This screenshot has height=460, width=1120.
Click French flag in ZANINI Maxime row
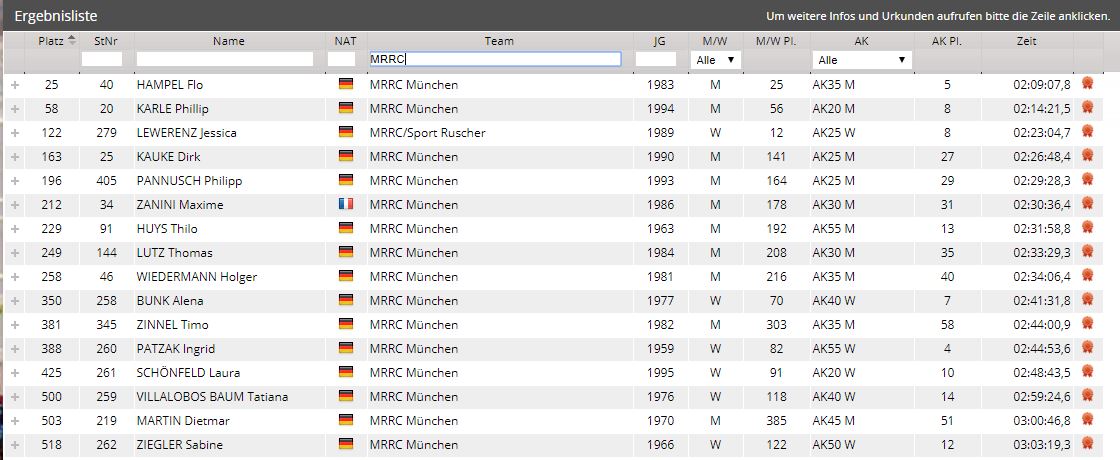346,204
